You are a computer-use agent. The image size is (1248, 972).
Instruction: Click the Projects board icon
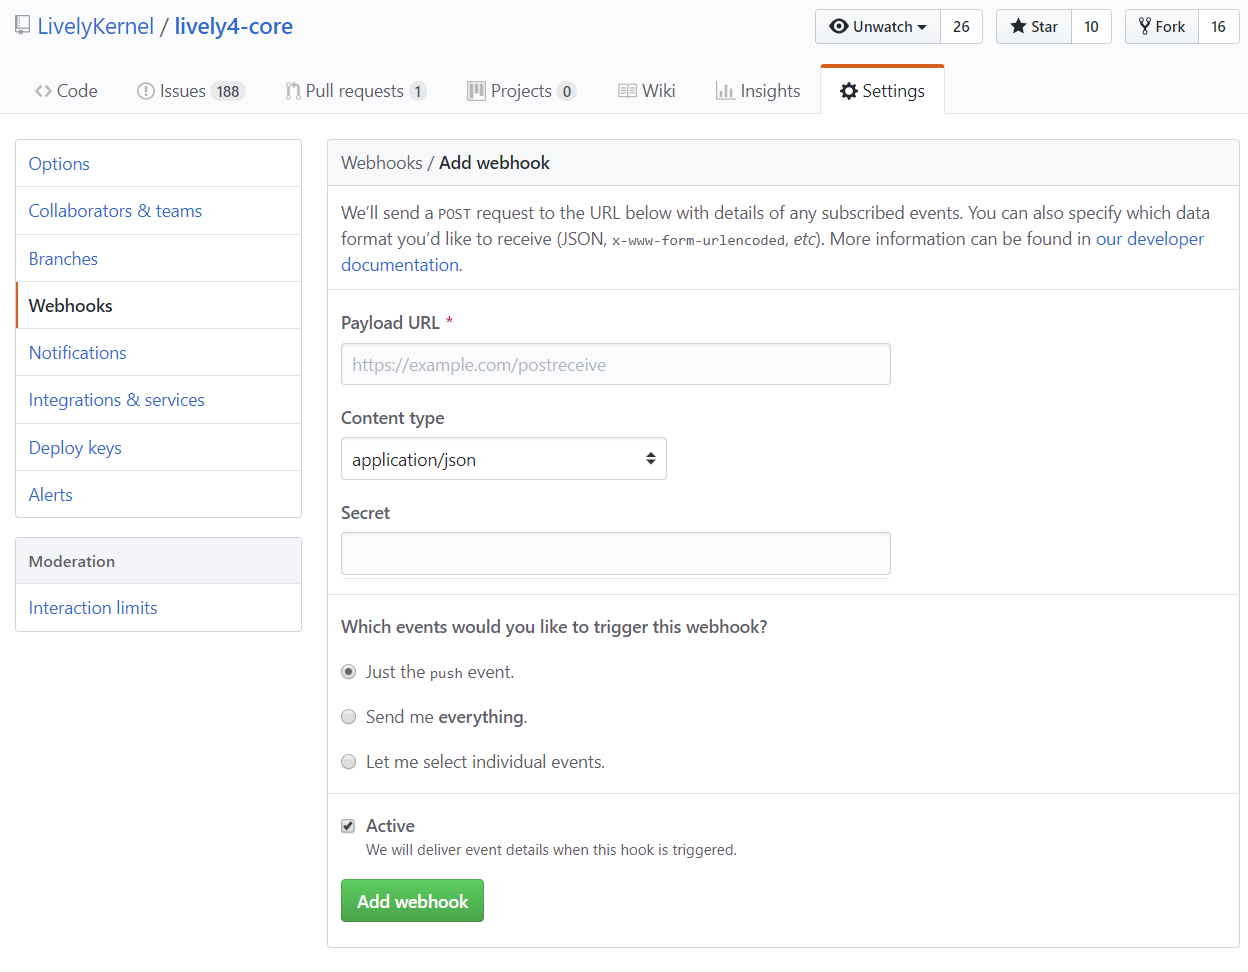[x=476, y=91]
